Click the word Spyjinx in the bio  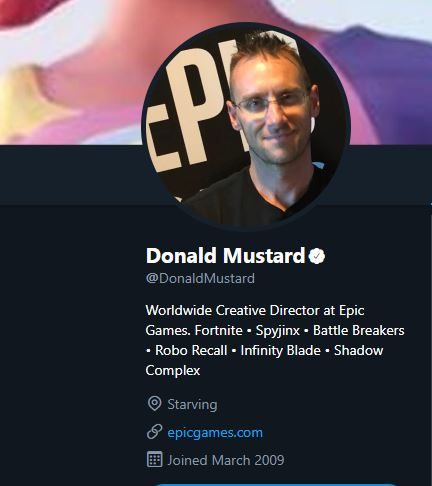pyautogui.click(x=278, y=331)
